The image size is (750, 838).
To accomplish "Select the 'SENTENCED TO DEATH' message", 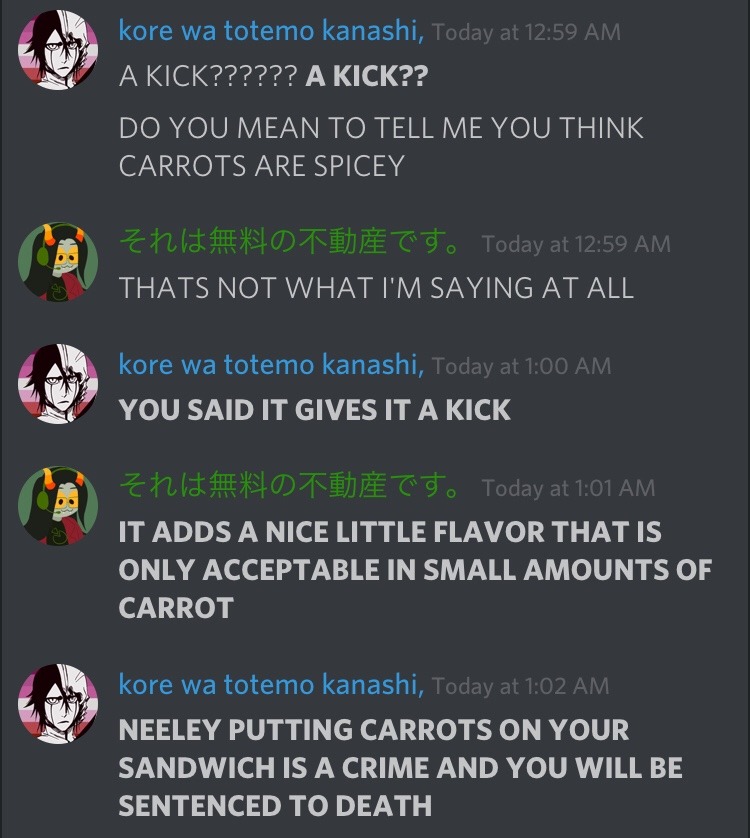I will 401,767.
